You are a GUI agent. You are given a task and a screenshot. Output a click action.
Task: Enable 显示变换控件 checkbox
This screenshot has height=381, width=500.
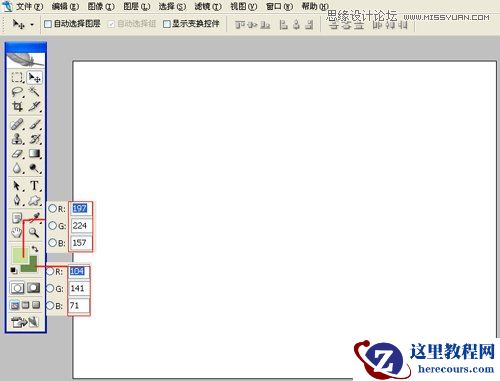coord(167,24)
